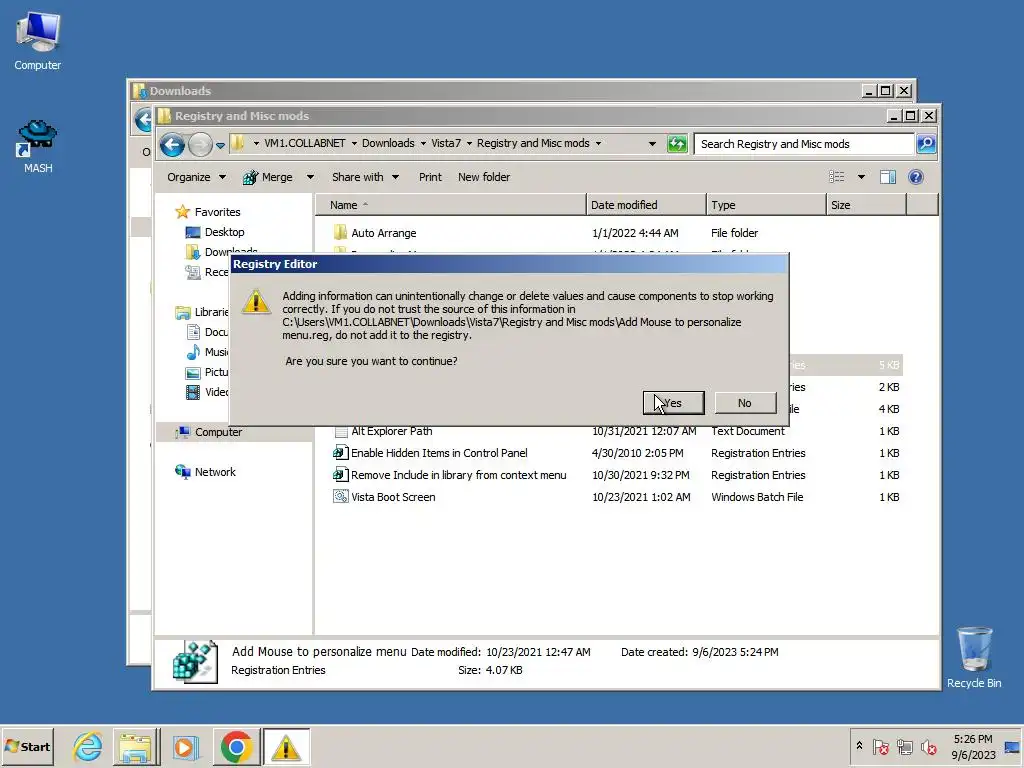Launch Google Chrome from taskbar
The width and height of the screenshot is (1024, 768).
tap(236, 746)
